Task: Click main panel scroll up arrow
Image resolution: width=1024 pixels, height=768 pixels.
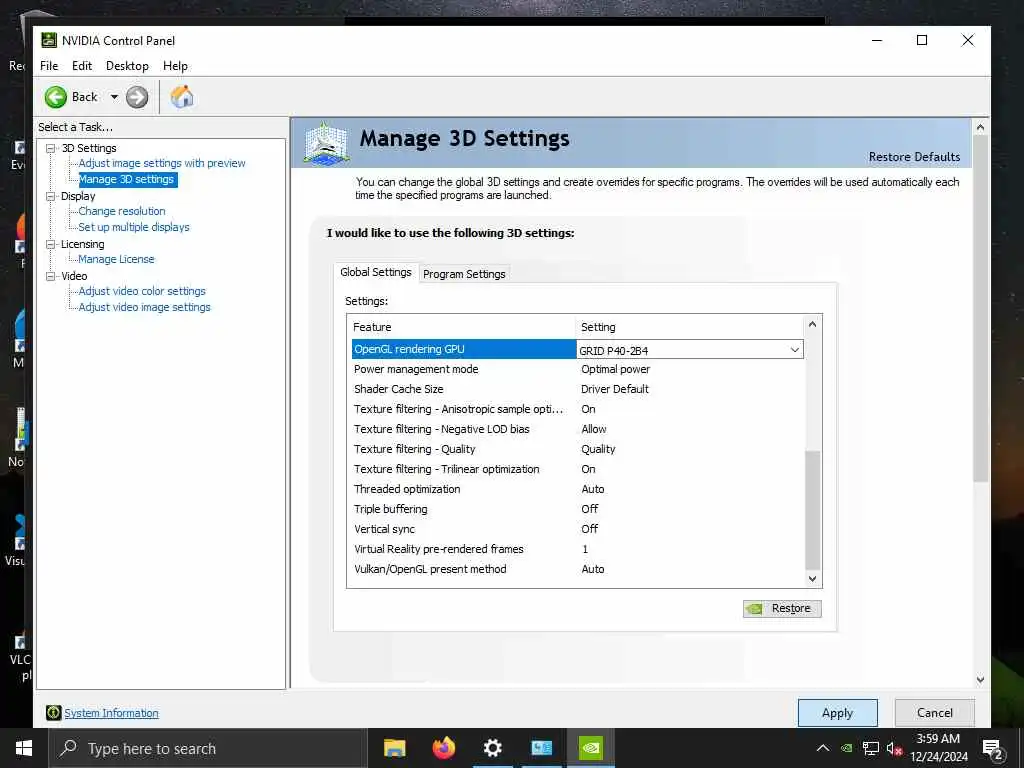Action: click(x=980, y=127)
